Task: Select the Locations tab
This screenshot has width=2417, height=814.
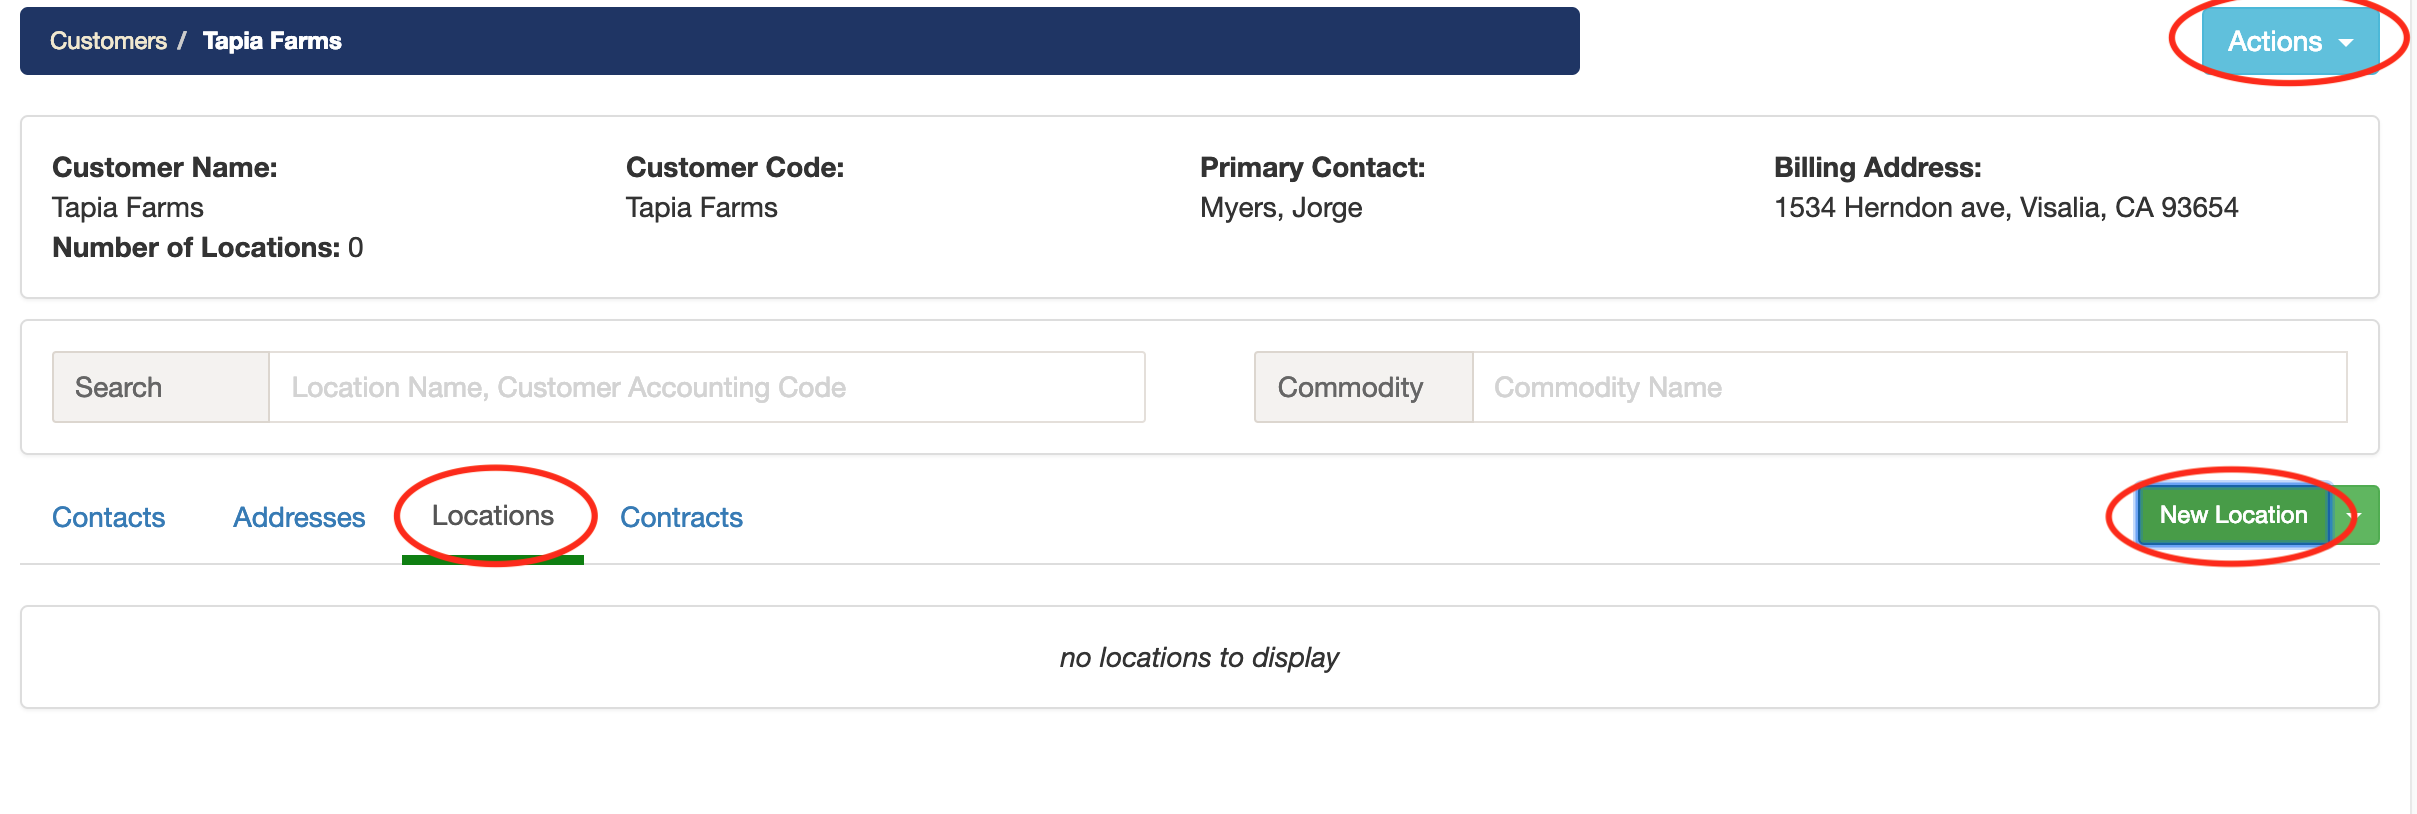Action: pyautogui.click(x=492, y=516)
